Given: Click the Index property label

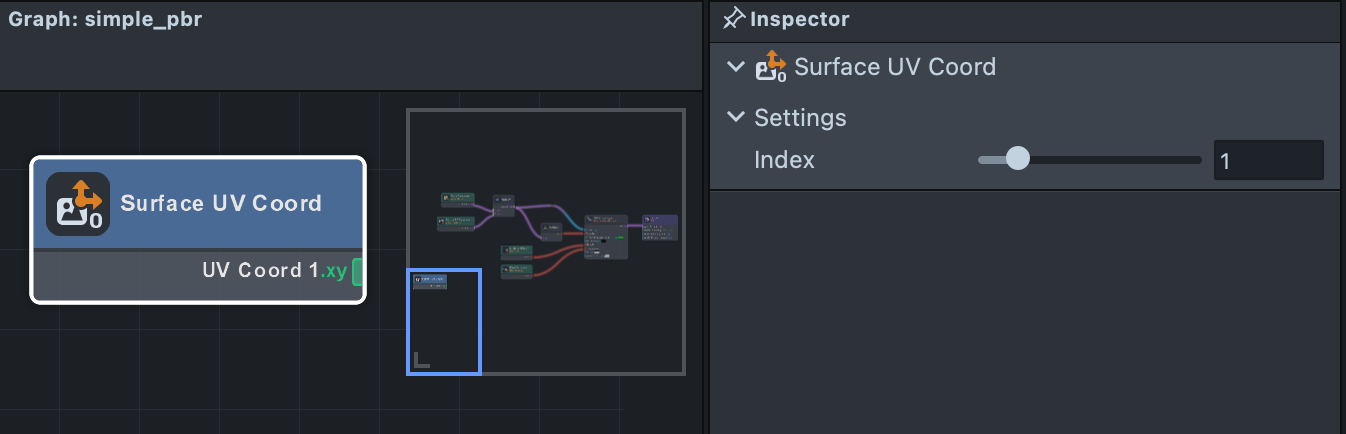Looking at the screenshot, I should coord(784,159).
